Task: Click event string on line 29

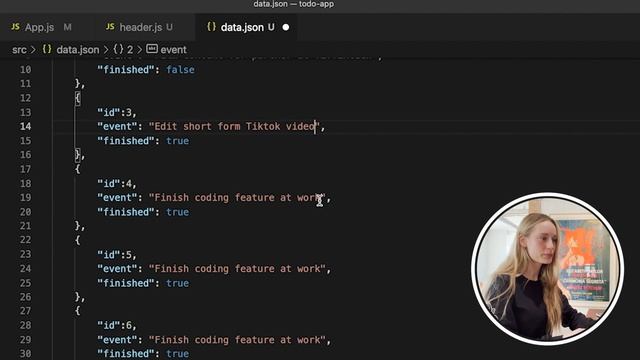Action: 237,340
